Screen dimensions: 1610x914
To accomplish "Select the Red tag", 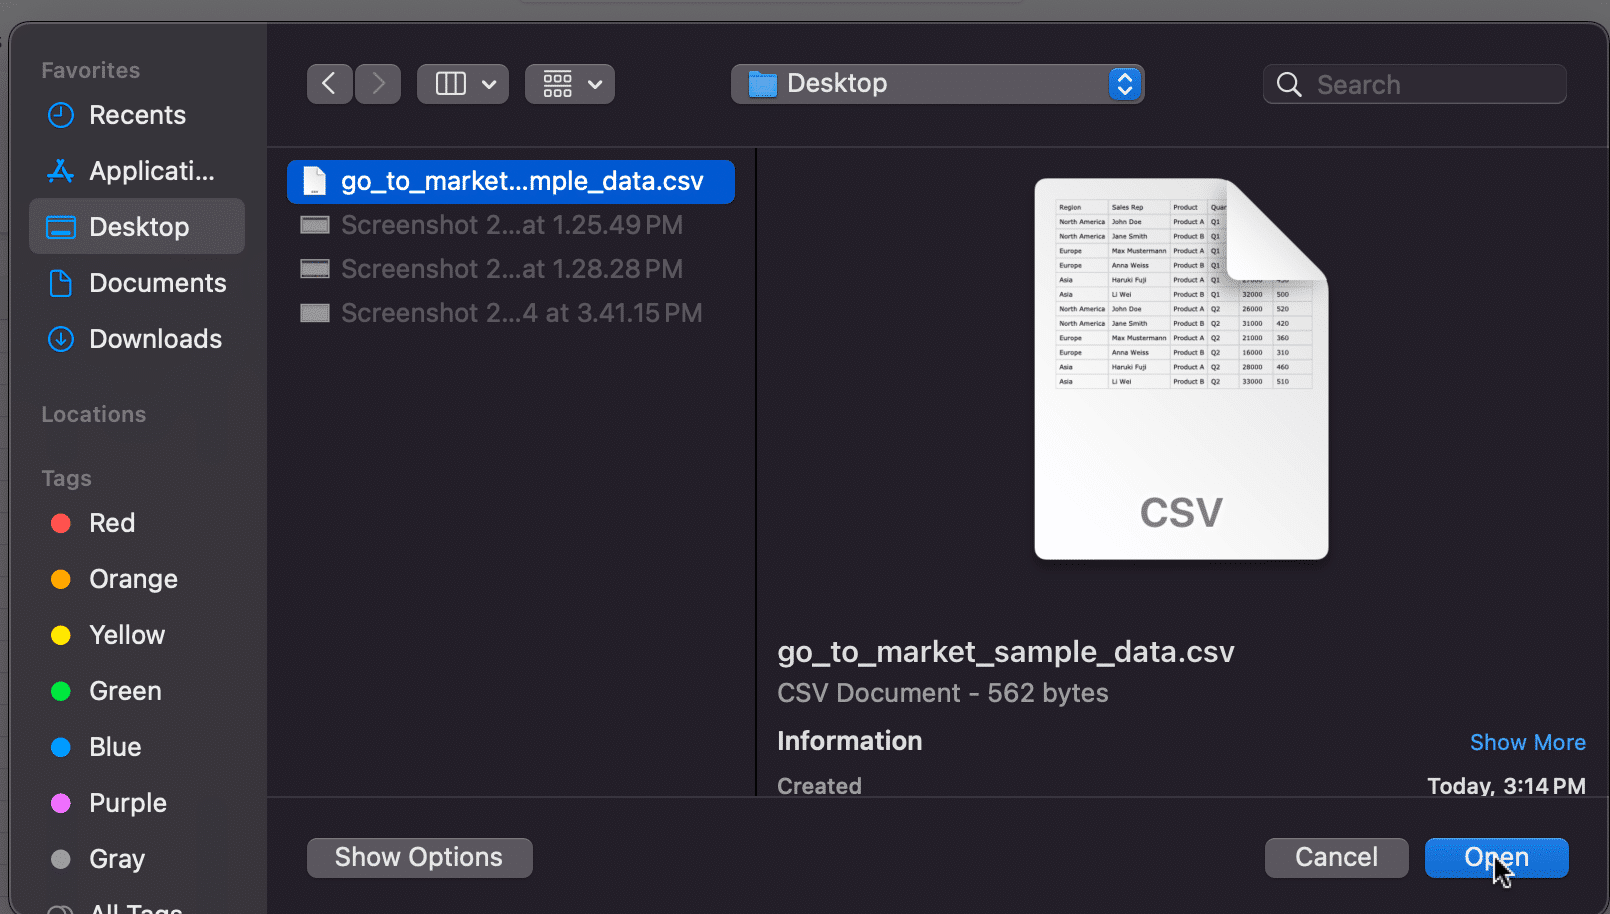I will click(137, 523).
